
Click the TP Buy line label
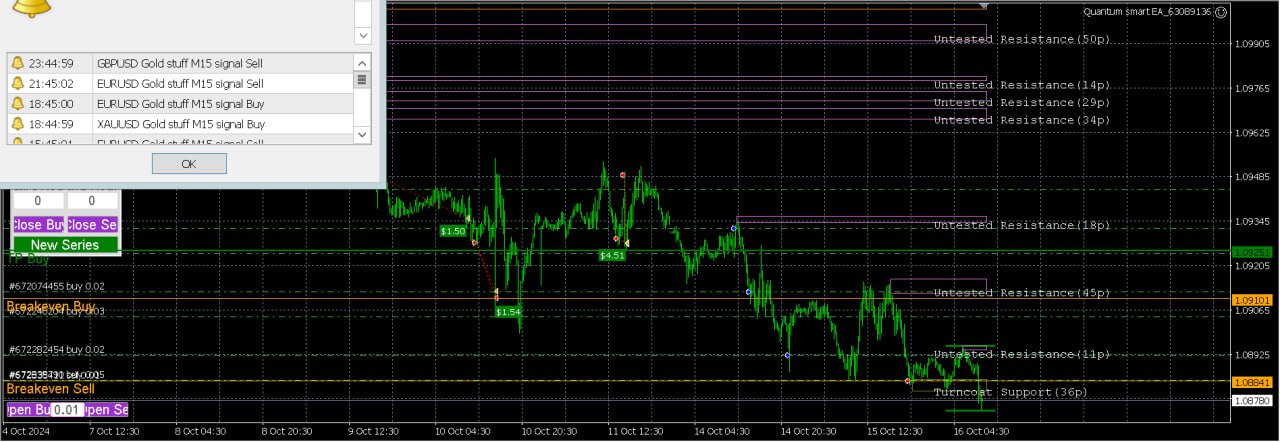tap(28, 259)
